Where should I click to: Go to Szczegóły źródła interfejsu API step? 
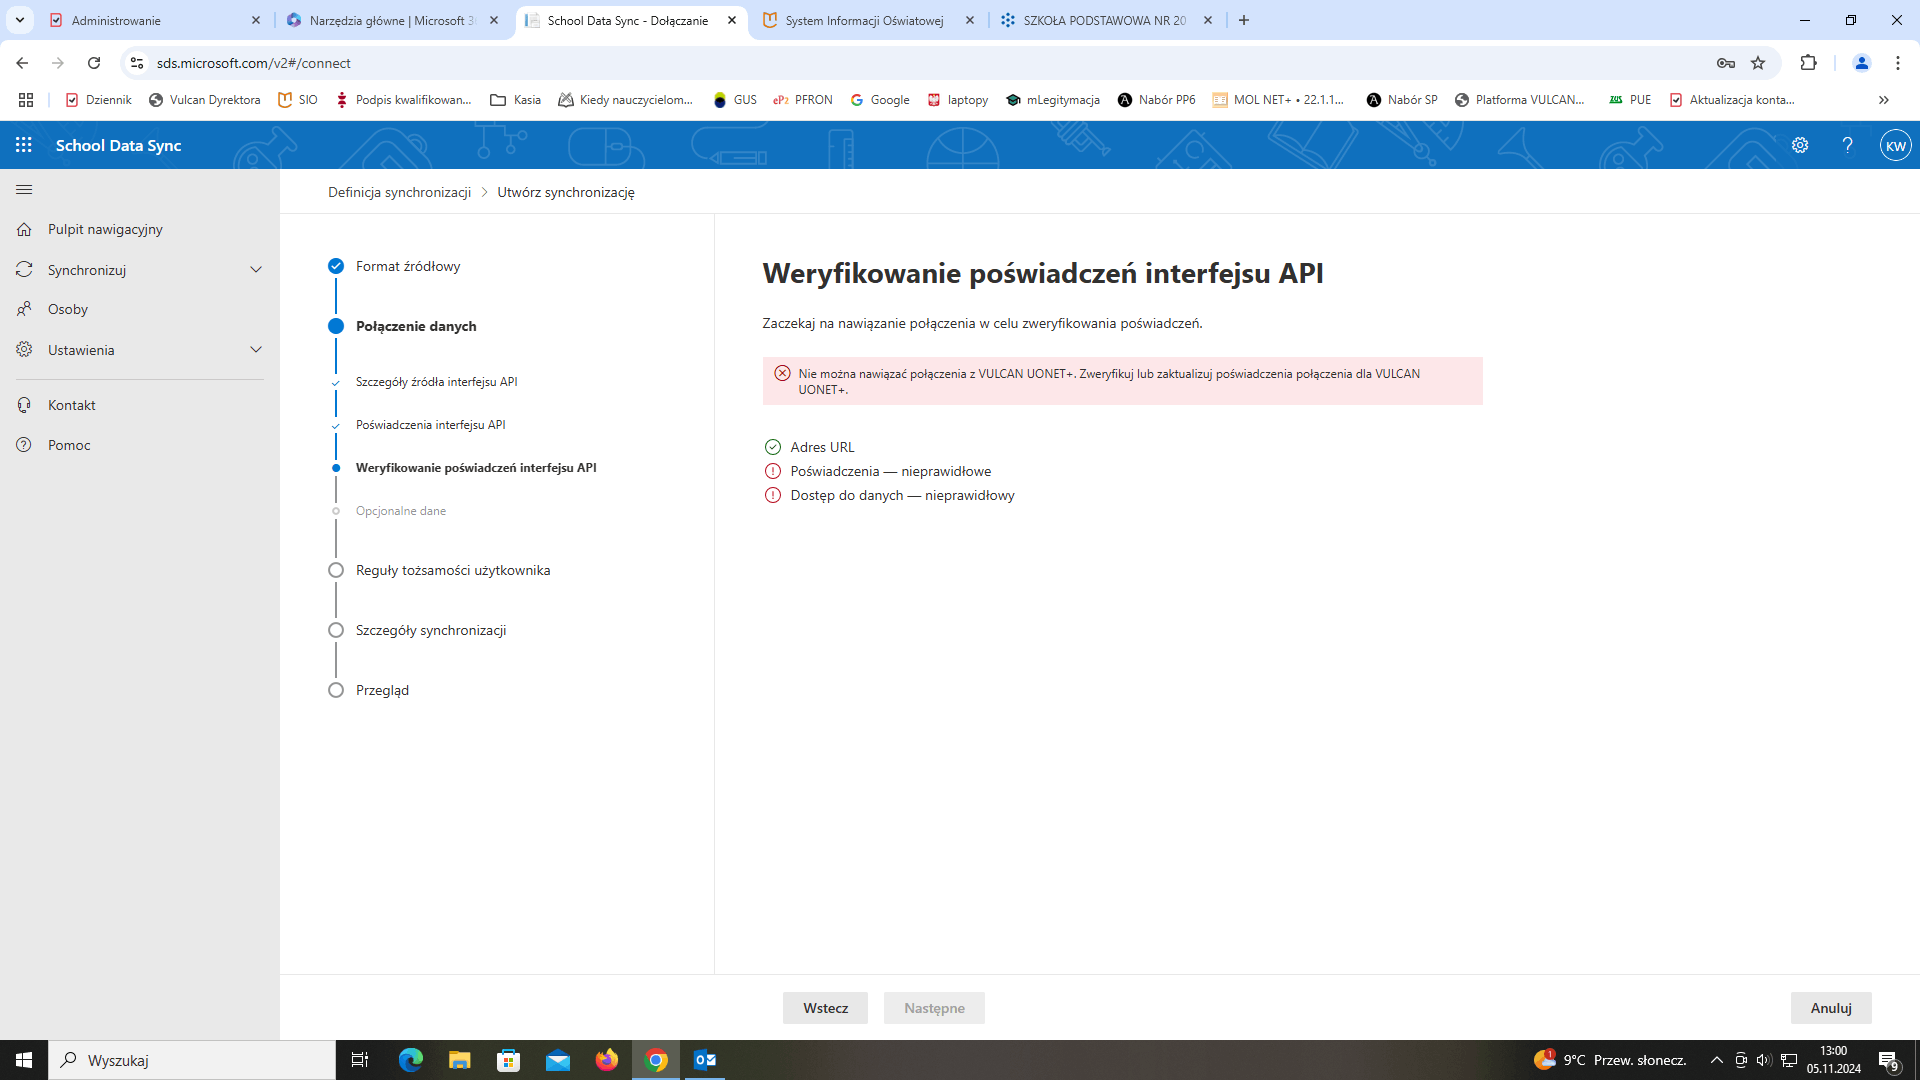436,382
